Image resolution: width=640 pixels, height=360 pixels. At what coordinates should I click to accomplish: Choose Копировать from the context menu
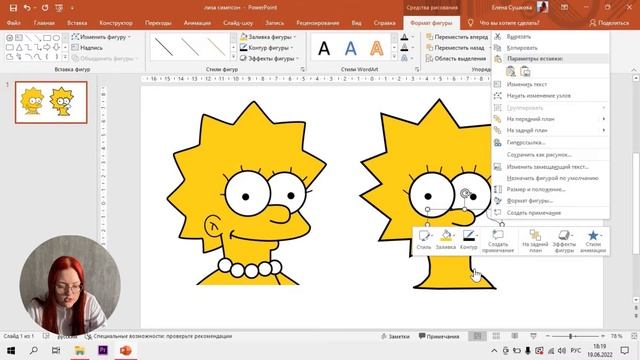[551, 48]
